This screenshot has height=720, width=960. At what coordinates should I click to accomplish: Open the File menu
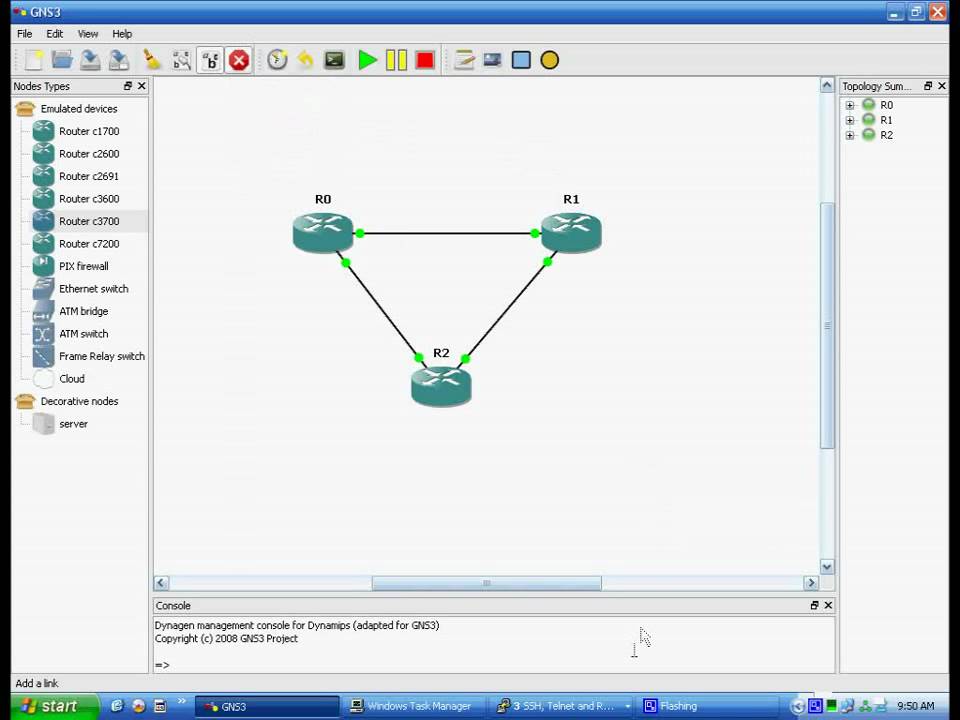point(24,34)
